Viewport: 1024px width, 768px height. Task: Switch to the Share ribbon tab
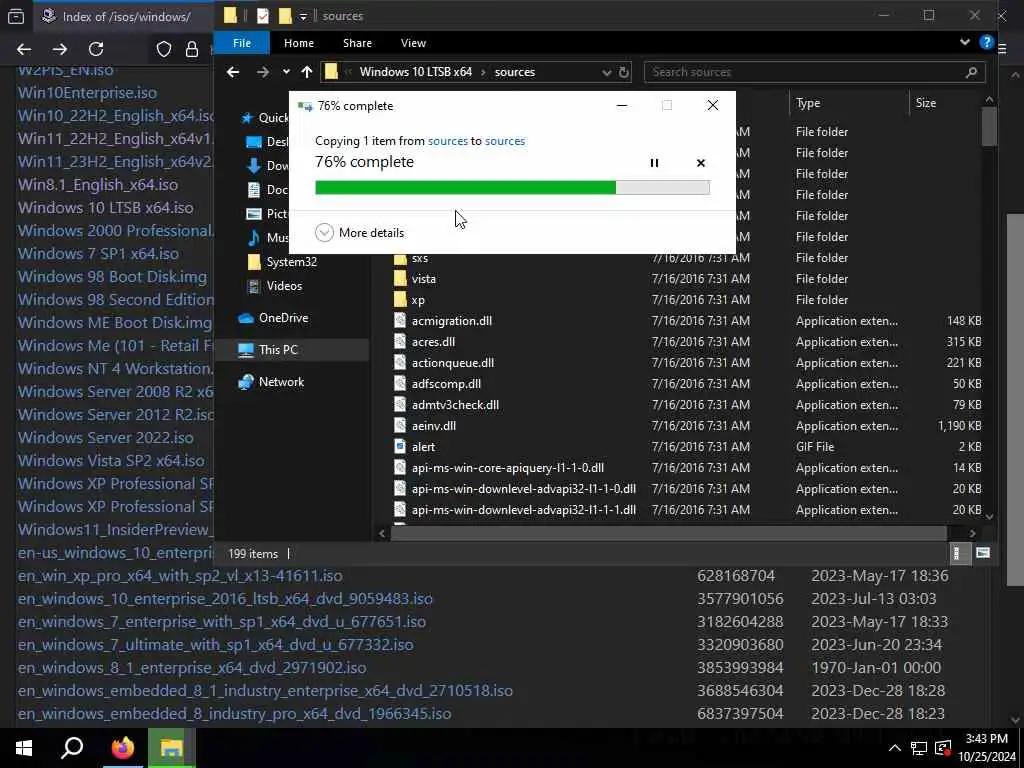click(x=357, y=43)
